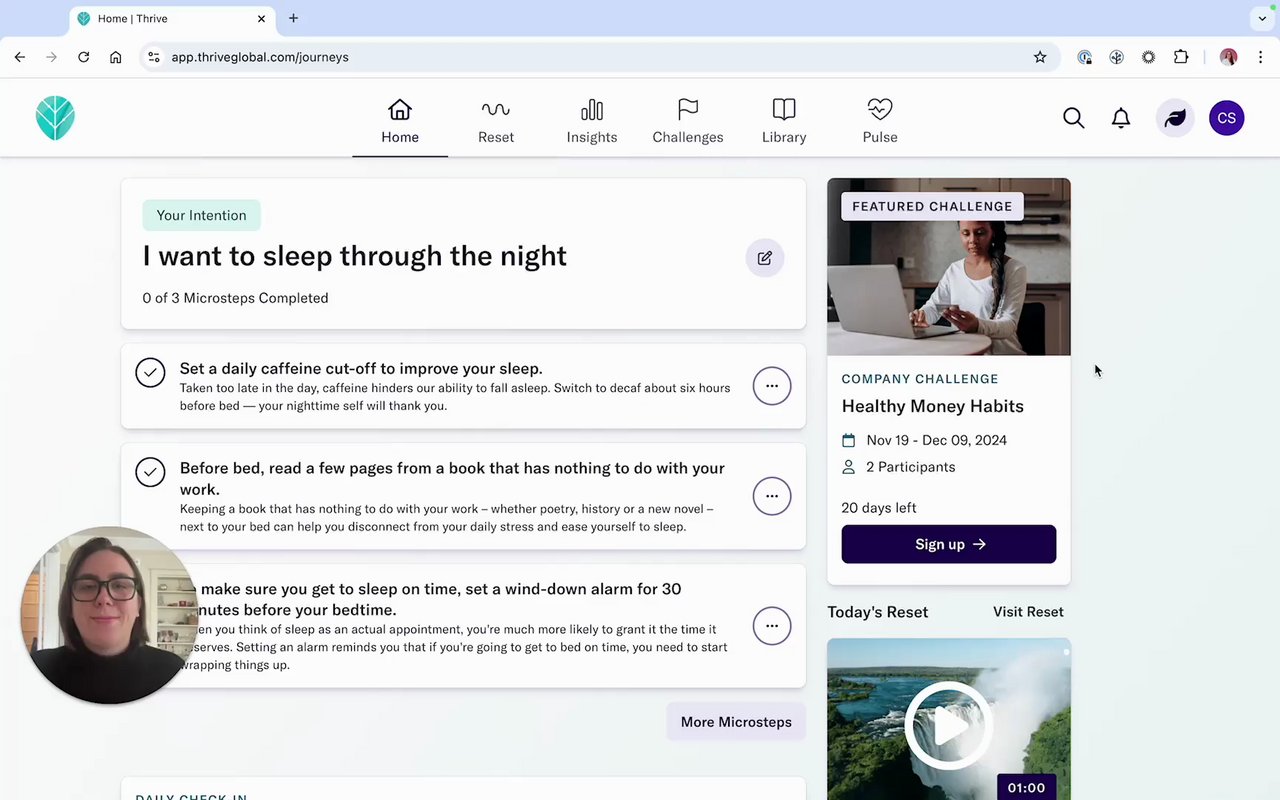Image resolution: width=1280 pixels, height=800 pixels.
Task: Open the Reset tab
Action: point(496,121)
